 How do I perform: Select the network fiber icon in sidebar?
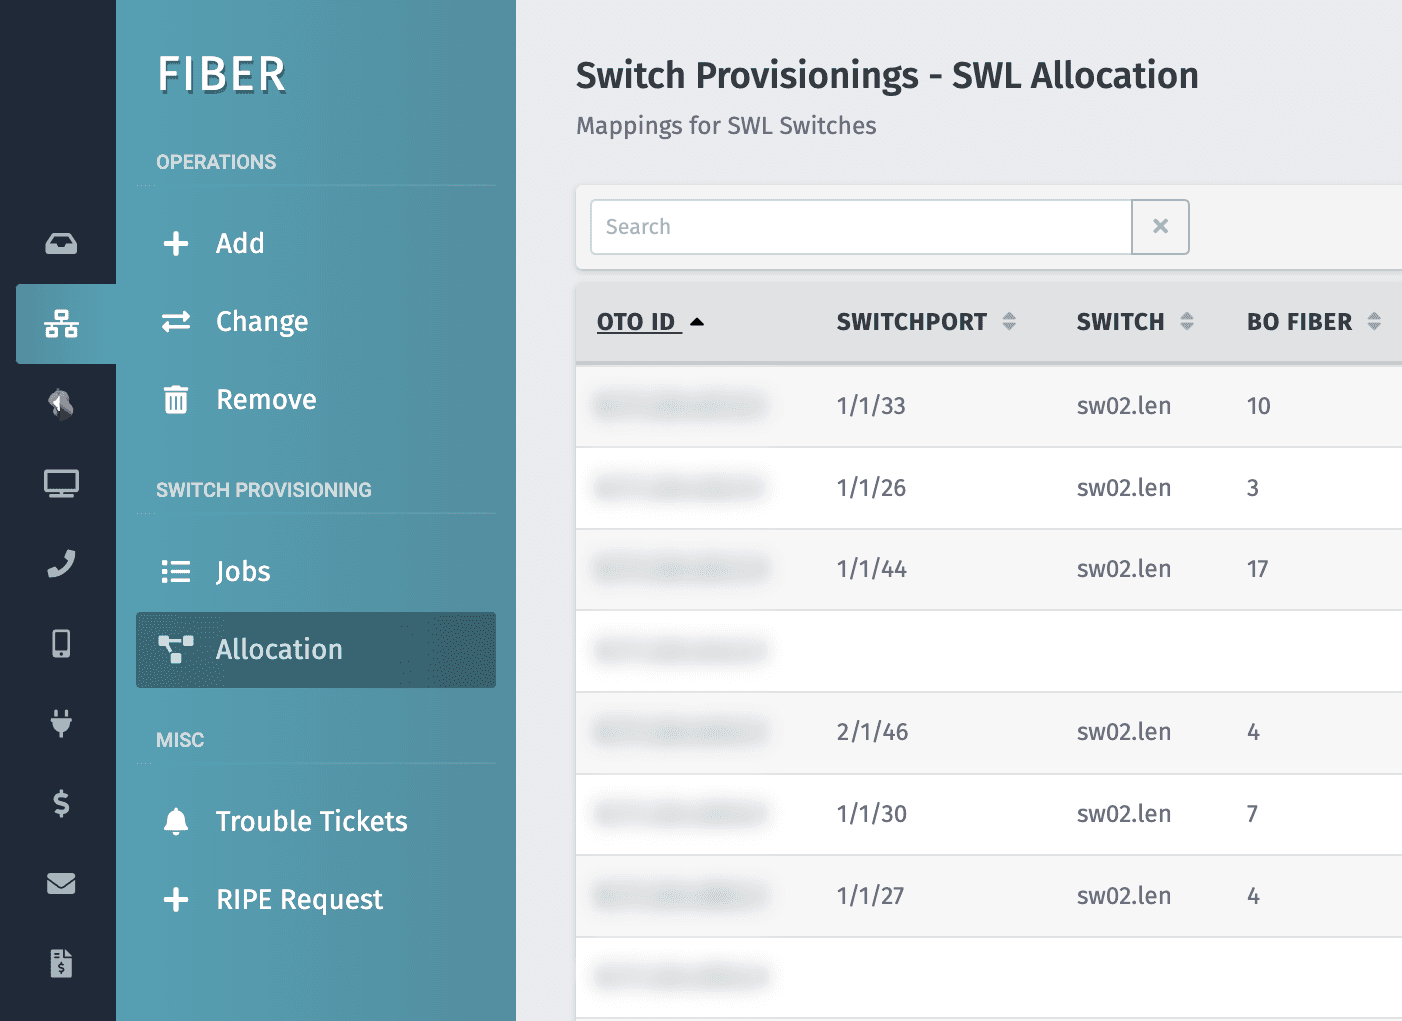click(x=61, y=324)
